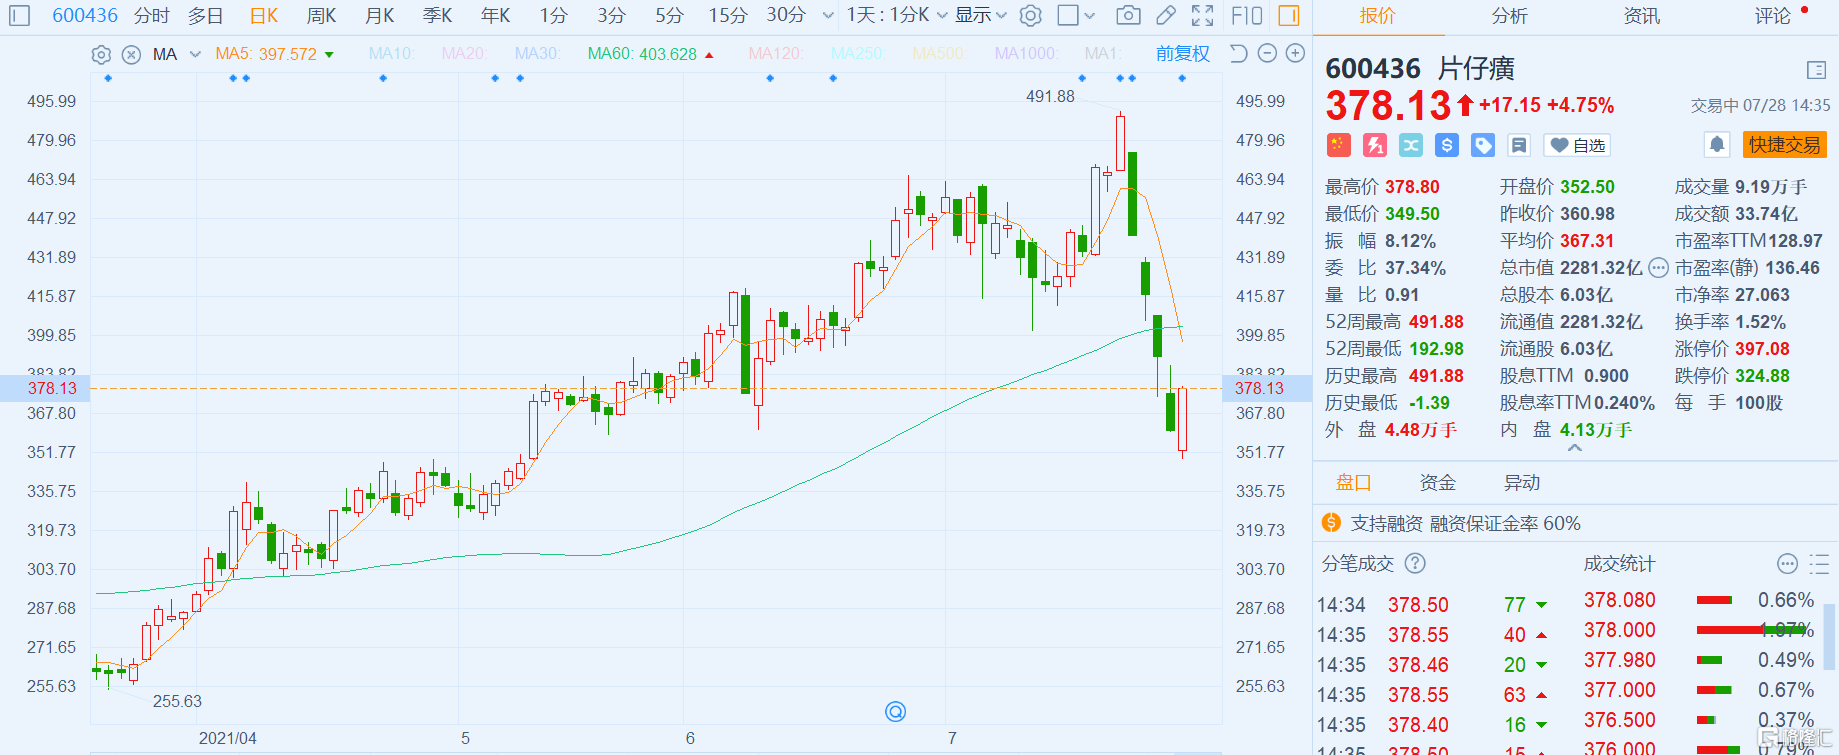
Task: Toggle the MA250 moving average line
Action: pyautogui.click(x=857, y=54)
